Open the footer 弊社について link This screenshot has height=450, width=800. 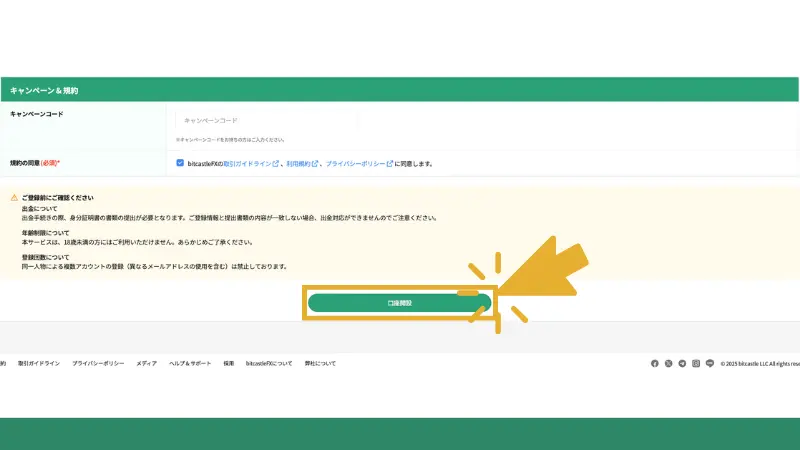click(320, 363)
